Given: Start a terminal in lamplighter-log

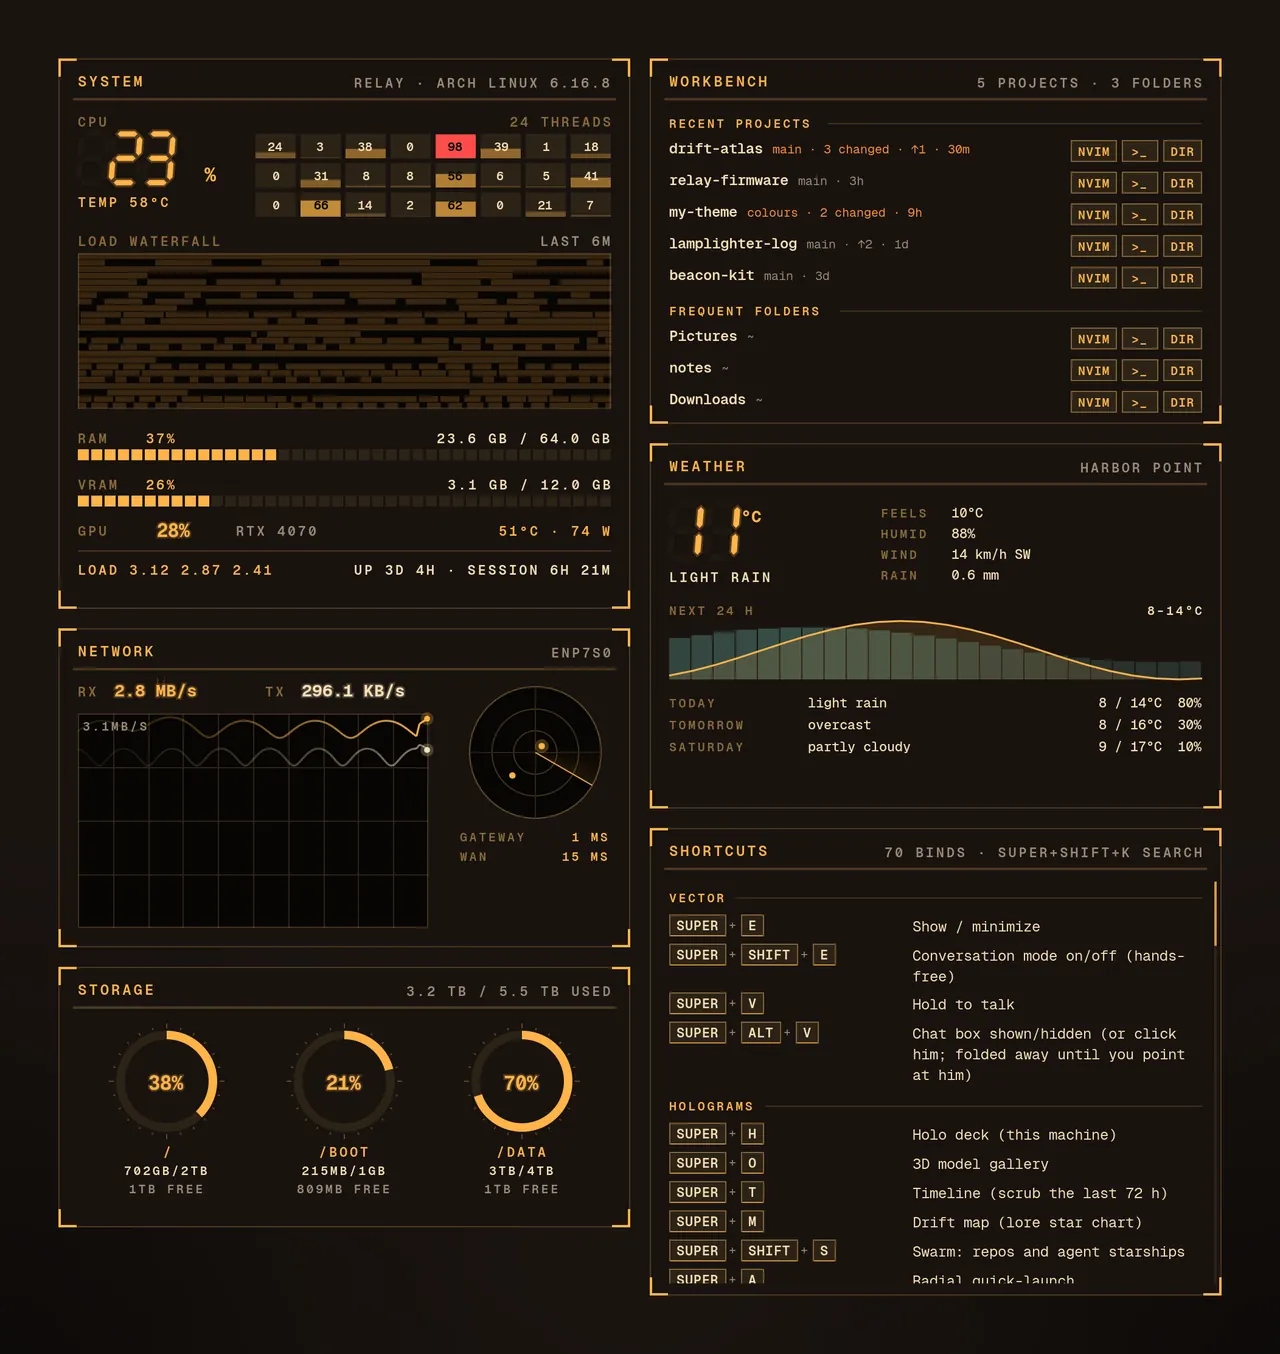Looking at the screenshot, I should tap(1139, 247).
